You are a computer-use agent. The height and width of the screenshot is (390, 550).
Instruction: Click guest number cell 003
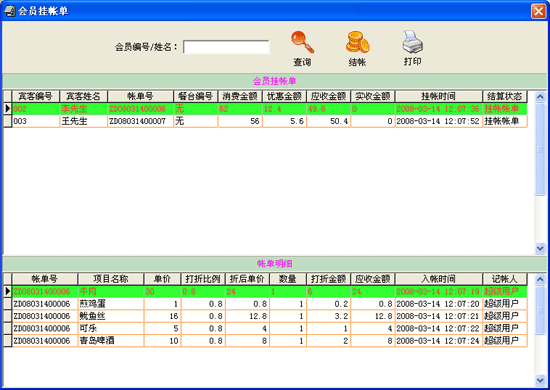[x=36, y=121]
